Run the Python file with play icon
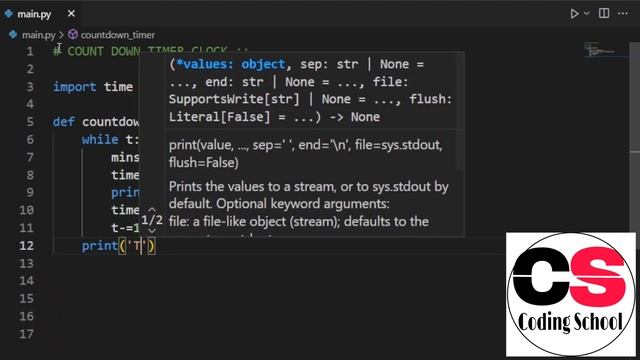640x360 pixels. pyautogui.click(x=574, y=13)
